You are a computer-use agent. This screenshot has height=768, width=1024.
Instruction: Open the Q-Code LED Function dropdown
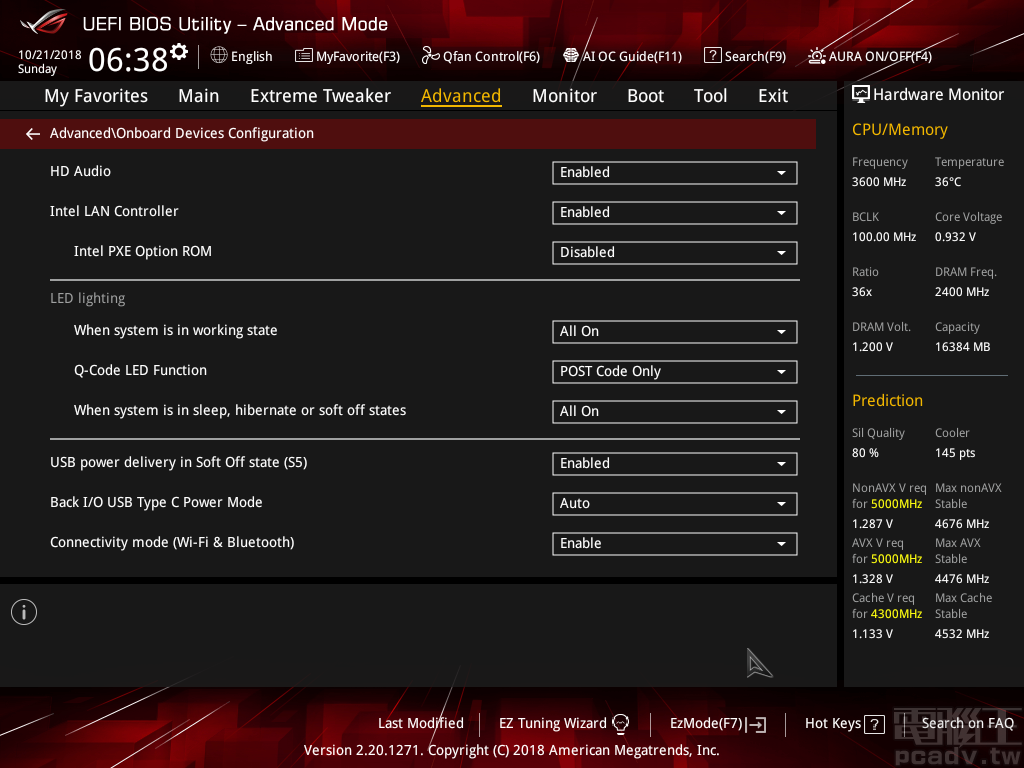coord(675,372)
